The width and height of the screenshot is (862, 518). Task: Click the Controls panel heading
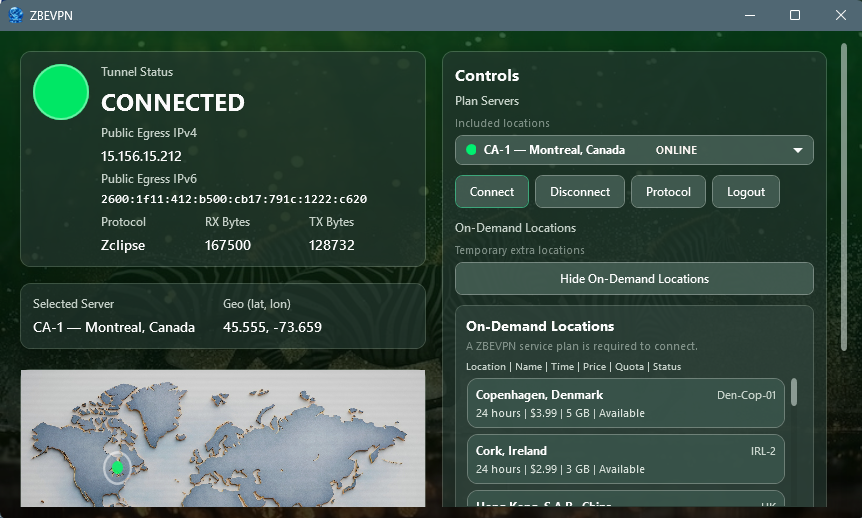coord(487,75)
